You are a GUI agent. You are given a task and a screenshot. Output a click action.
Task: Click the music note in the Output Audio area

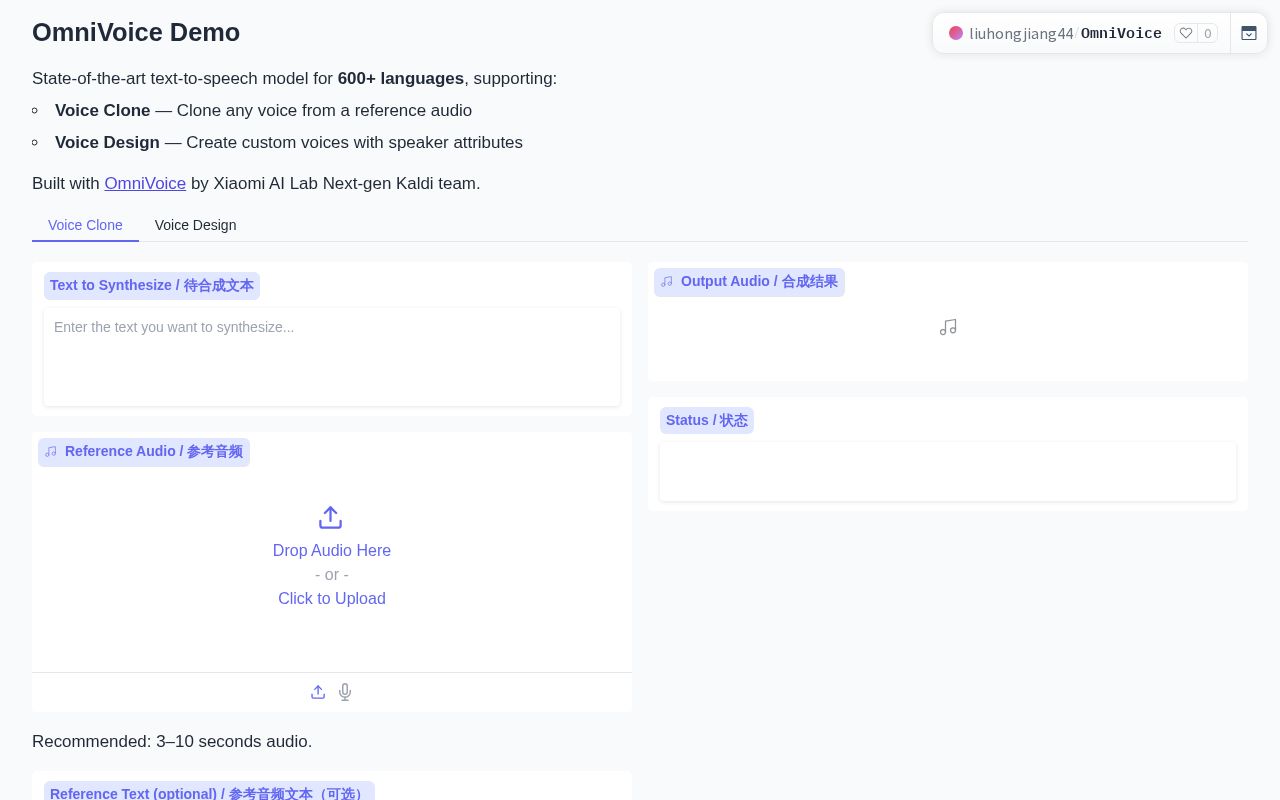tap(948, 327)
